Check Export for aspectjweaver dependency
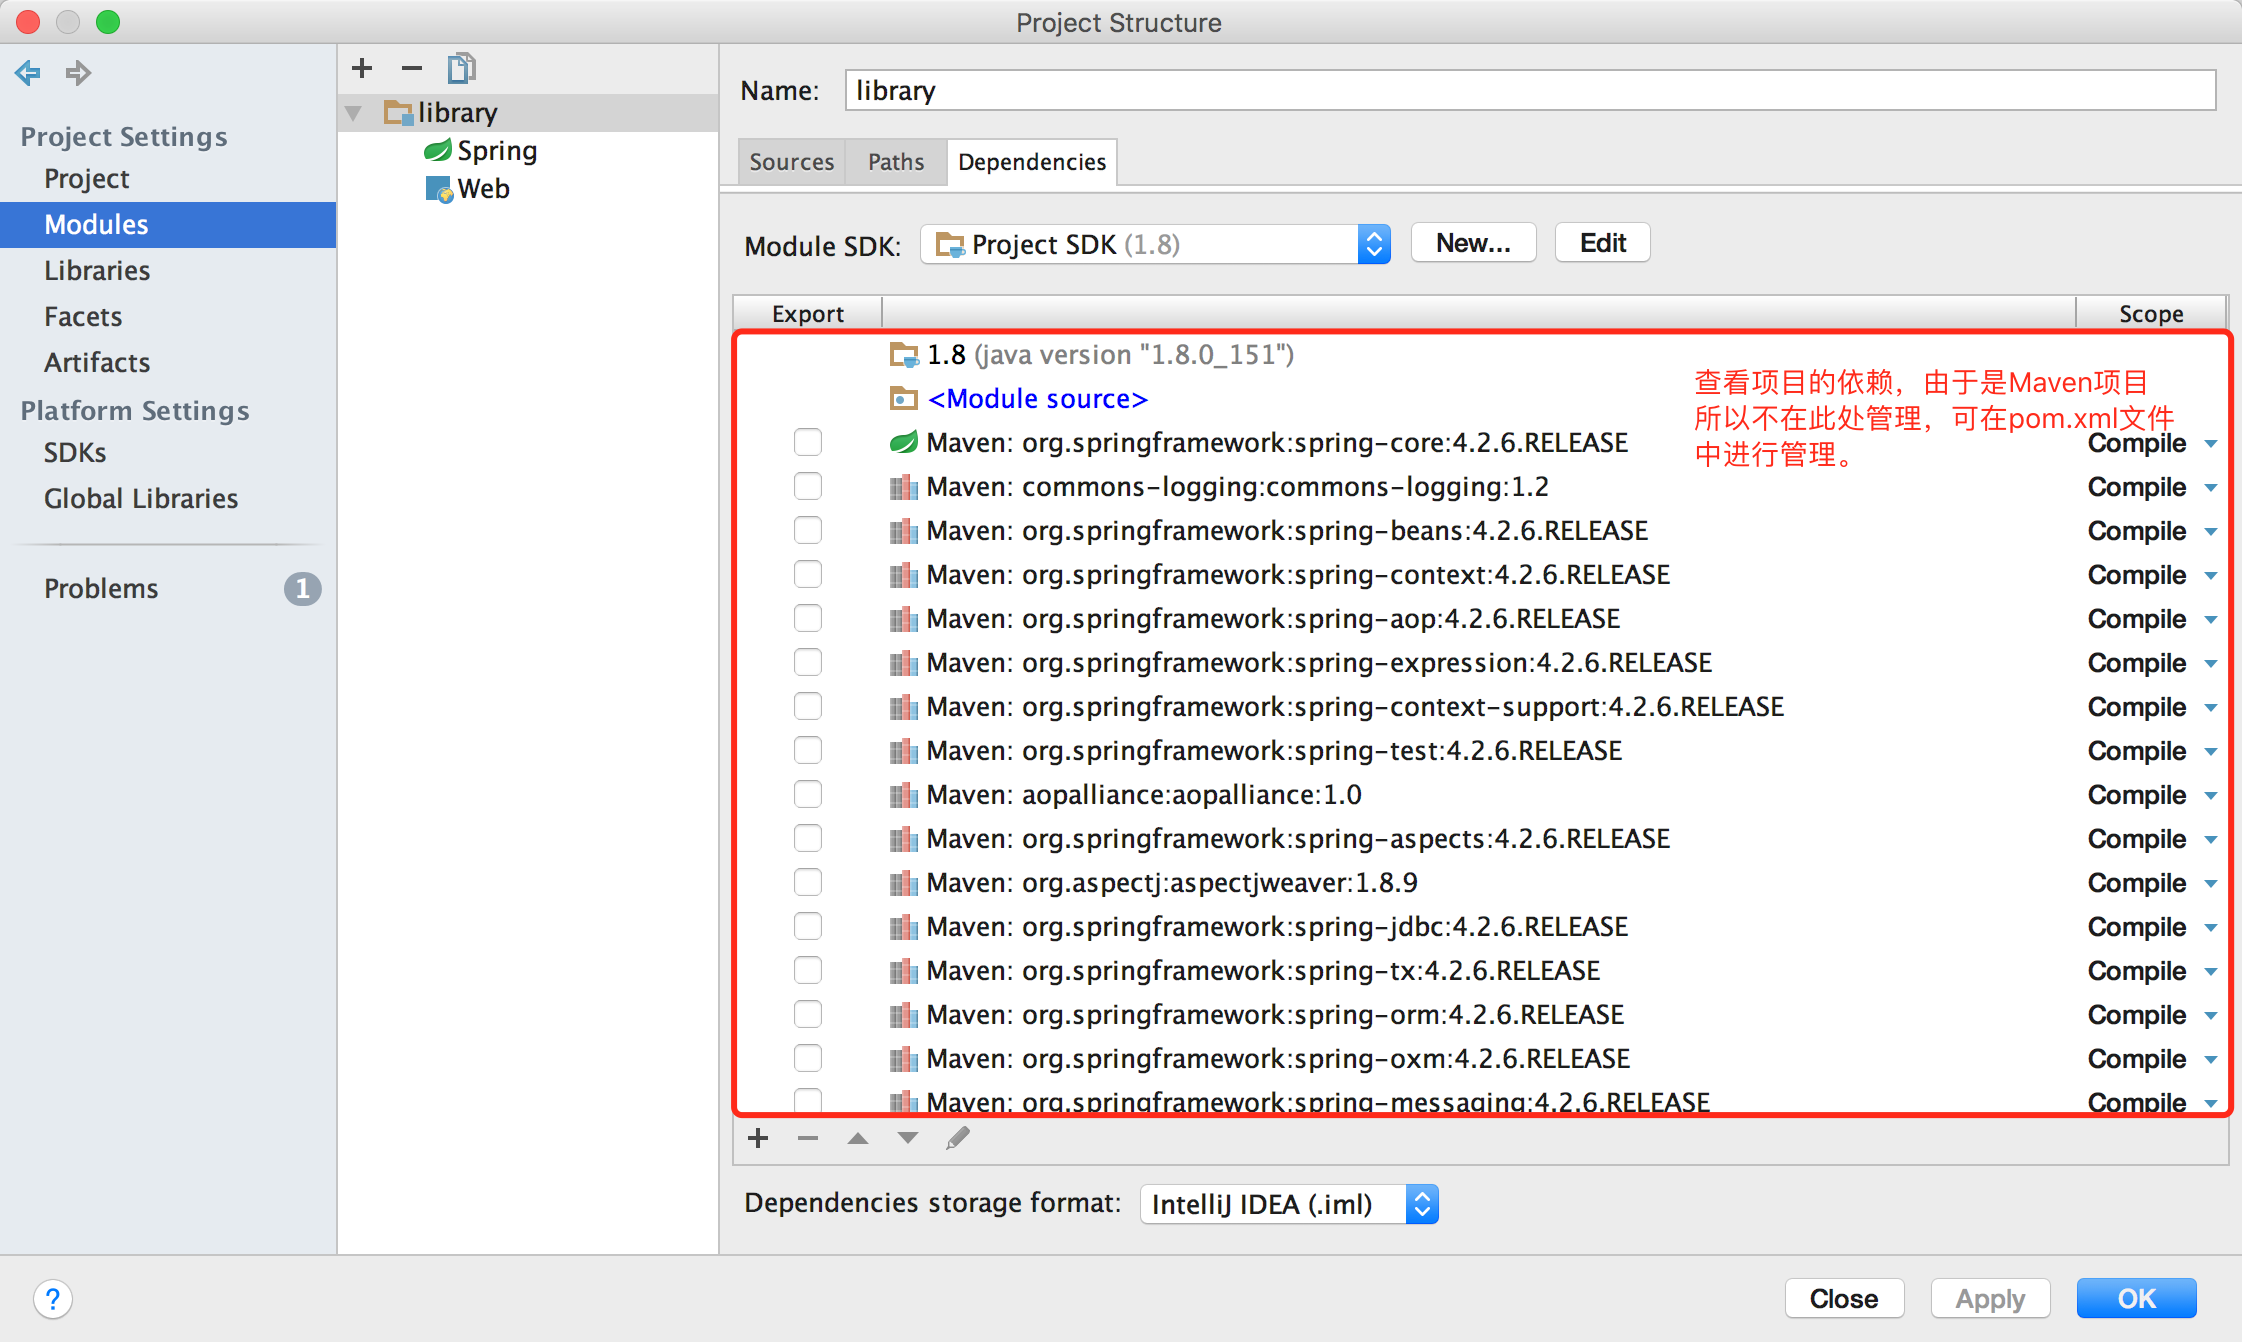 point(808,882)
